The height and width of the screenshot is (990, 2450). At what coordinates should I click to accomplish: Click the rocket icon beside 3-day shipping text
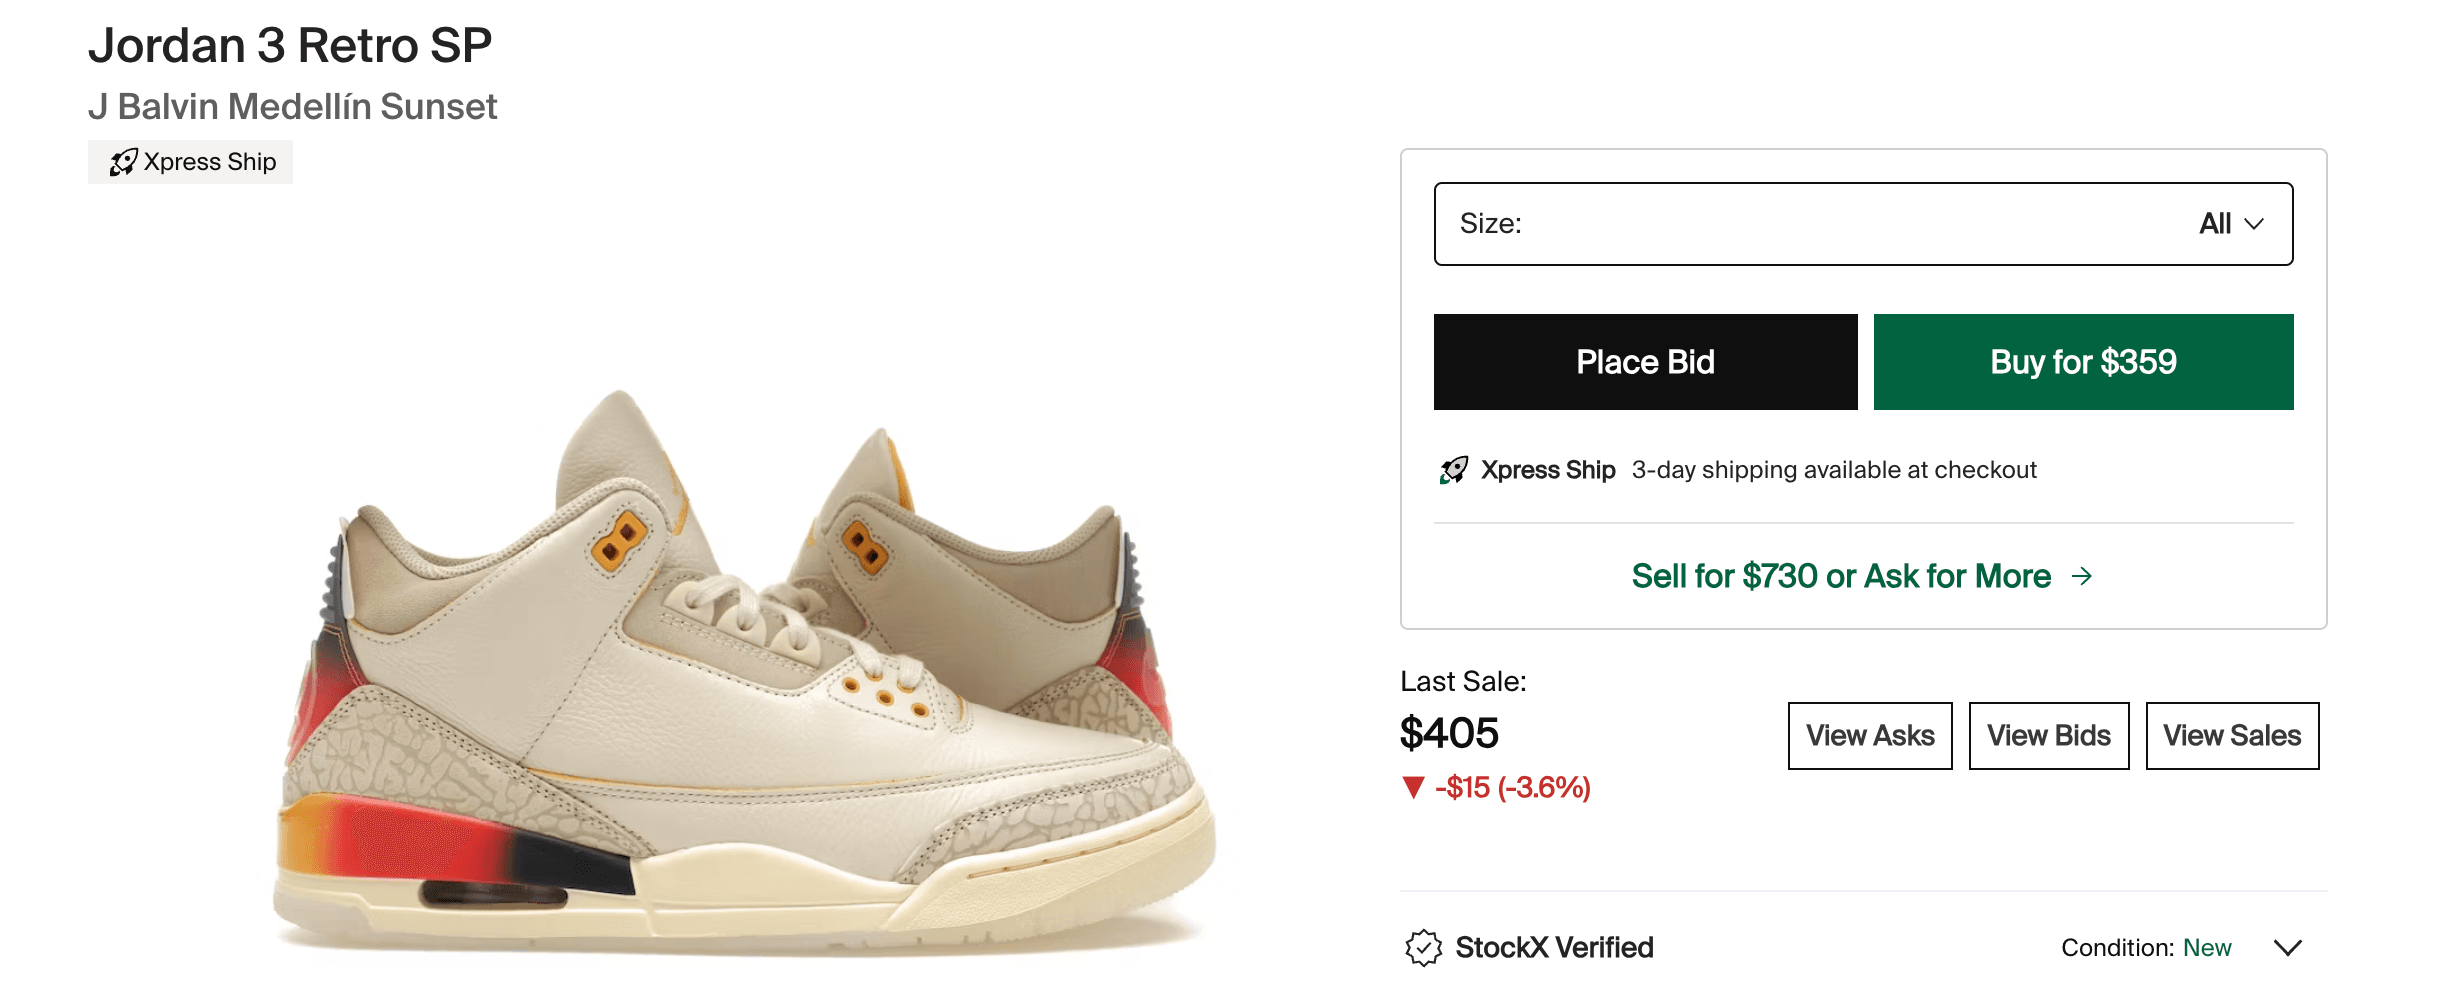point(1454,470)
